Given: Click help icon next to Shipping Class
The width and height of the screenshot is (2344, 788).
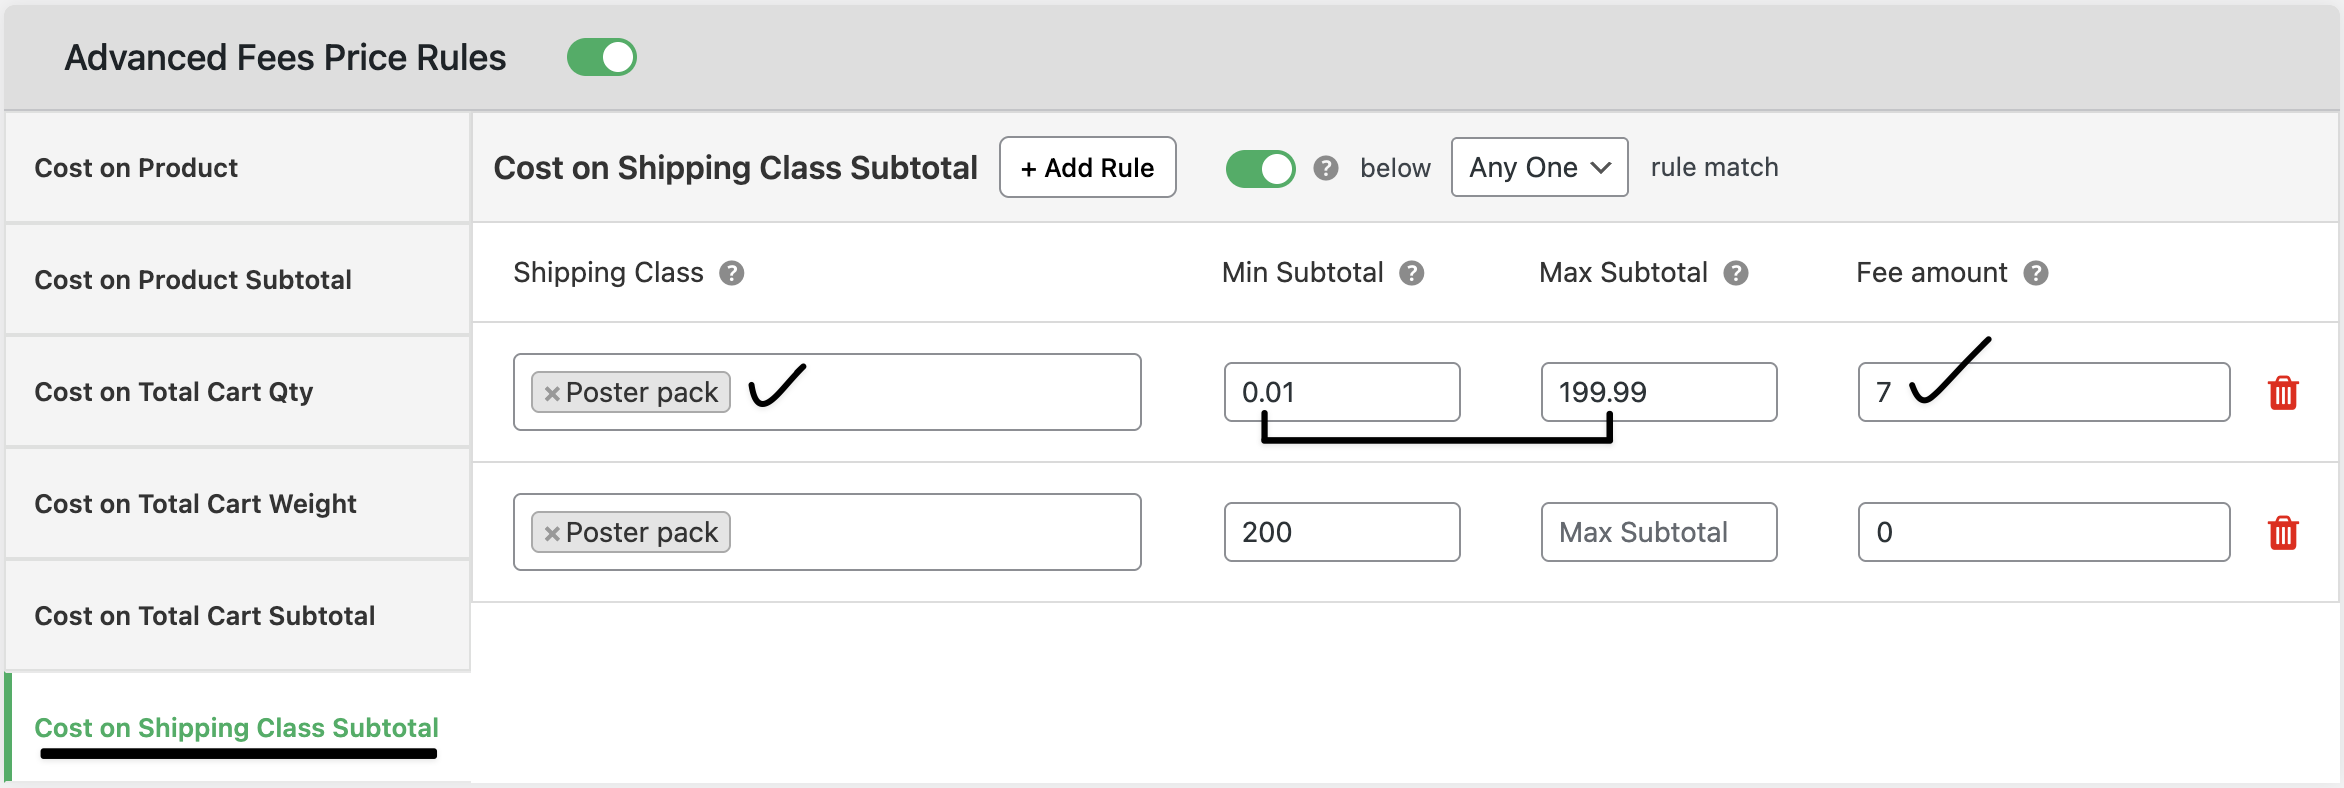Looking at the screenshot, I should 732,273.
